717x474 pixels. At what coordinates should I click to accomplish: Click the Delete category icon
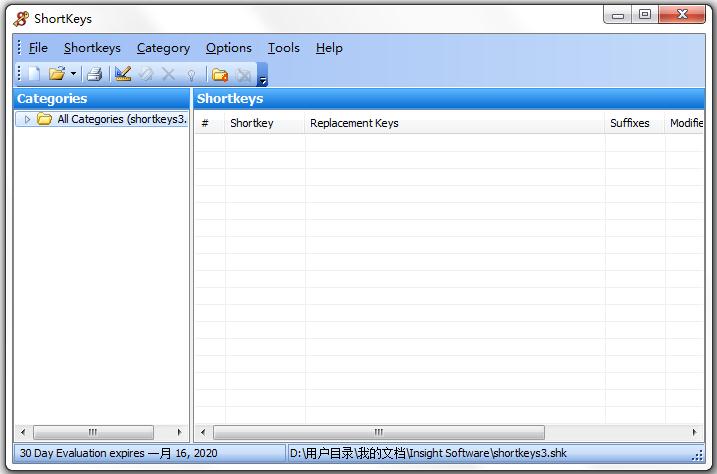243,74
